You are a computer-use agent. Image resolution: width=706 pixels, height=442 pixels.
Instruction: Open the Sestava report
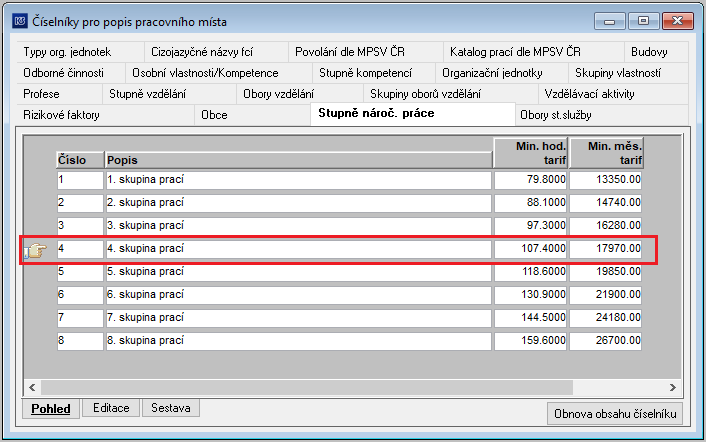pyautogui.click(x=171, y=408)
